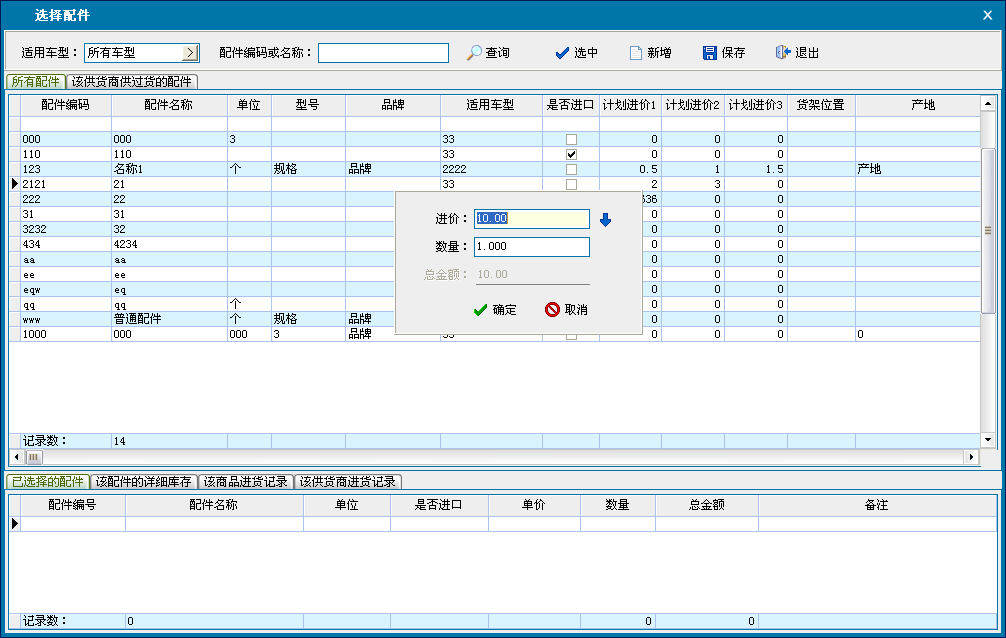The height and width of the screenshot is (638, 1006).
Task: Click the 数量 quantity input field
Action: pos(531,247)
